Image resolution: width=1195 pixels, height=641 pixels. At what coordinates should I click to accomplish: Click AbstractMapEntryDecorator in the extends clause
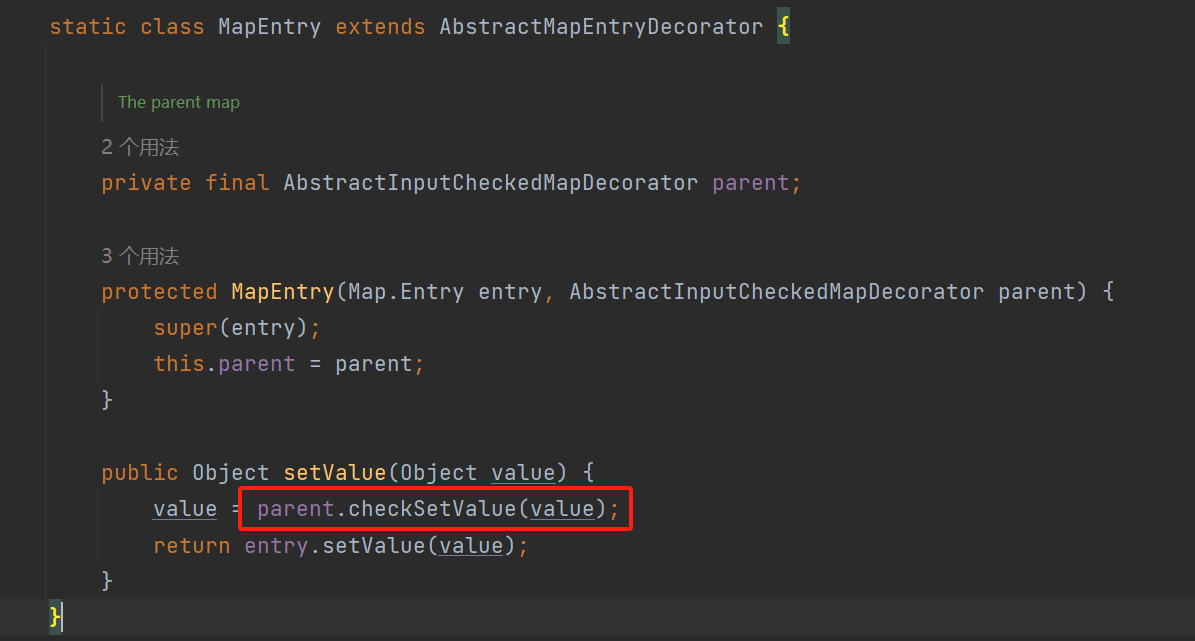coord(600,27)
